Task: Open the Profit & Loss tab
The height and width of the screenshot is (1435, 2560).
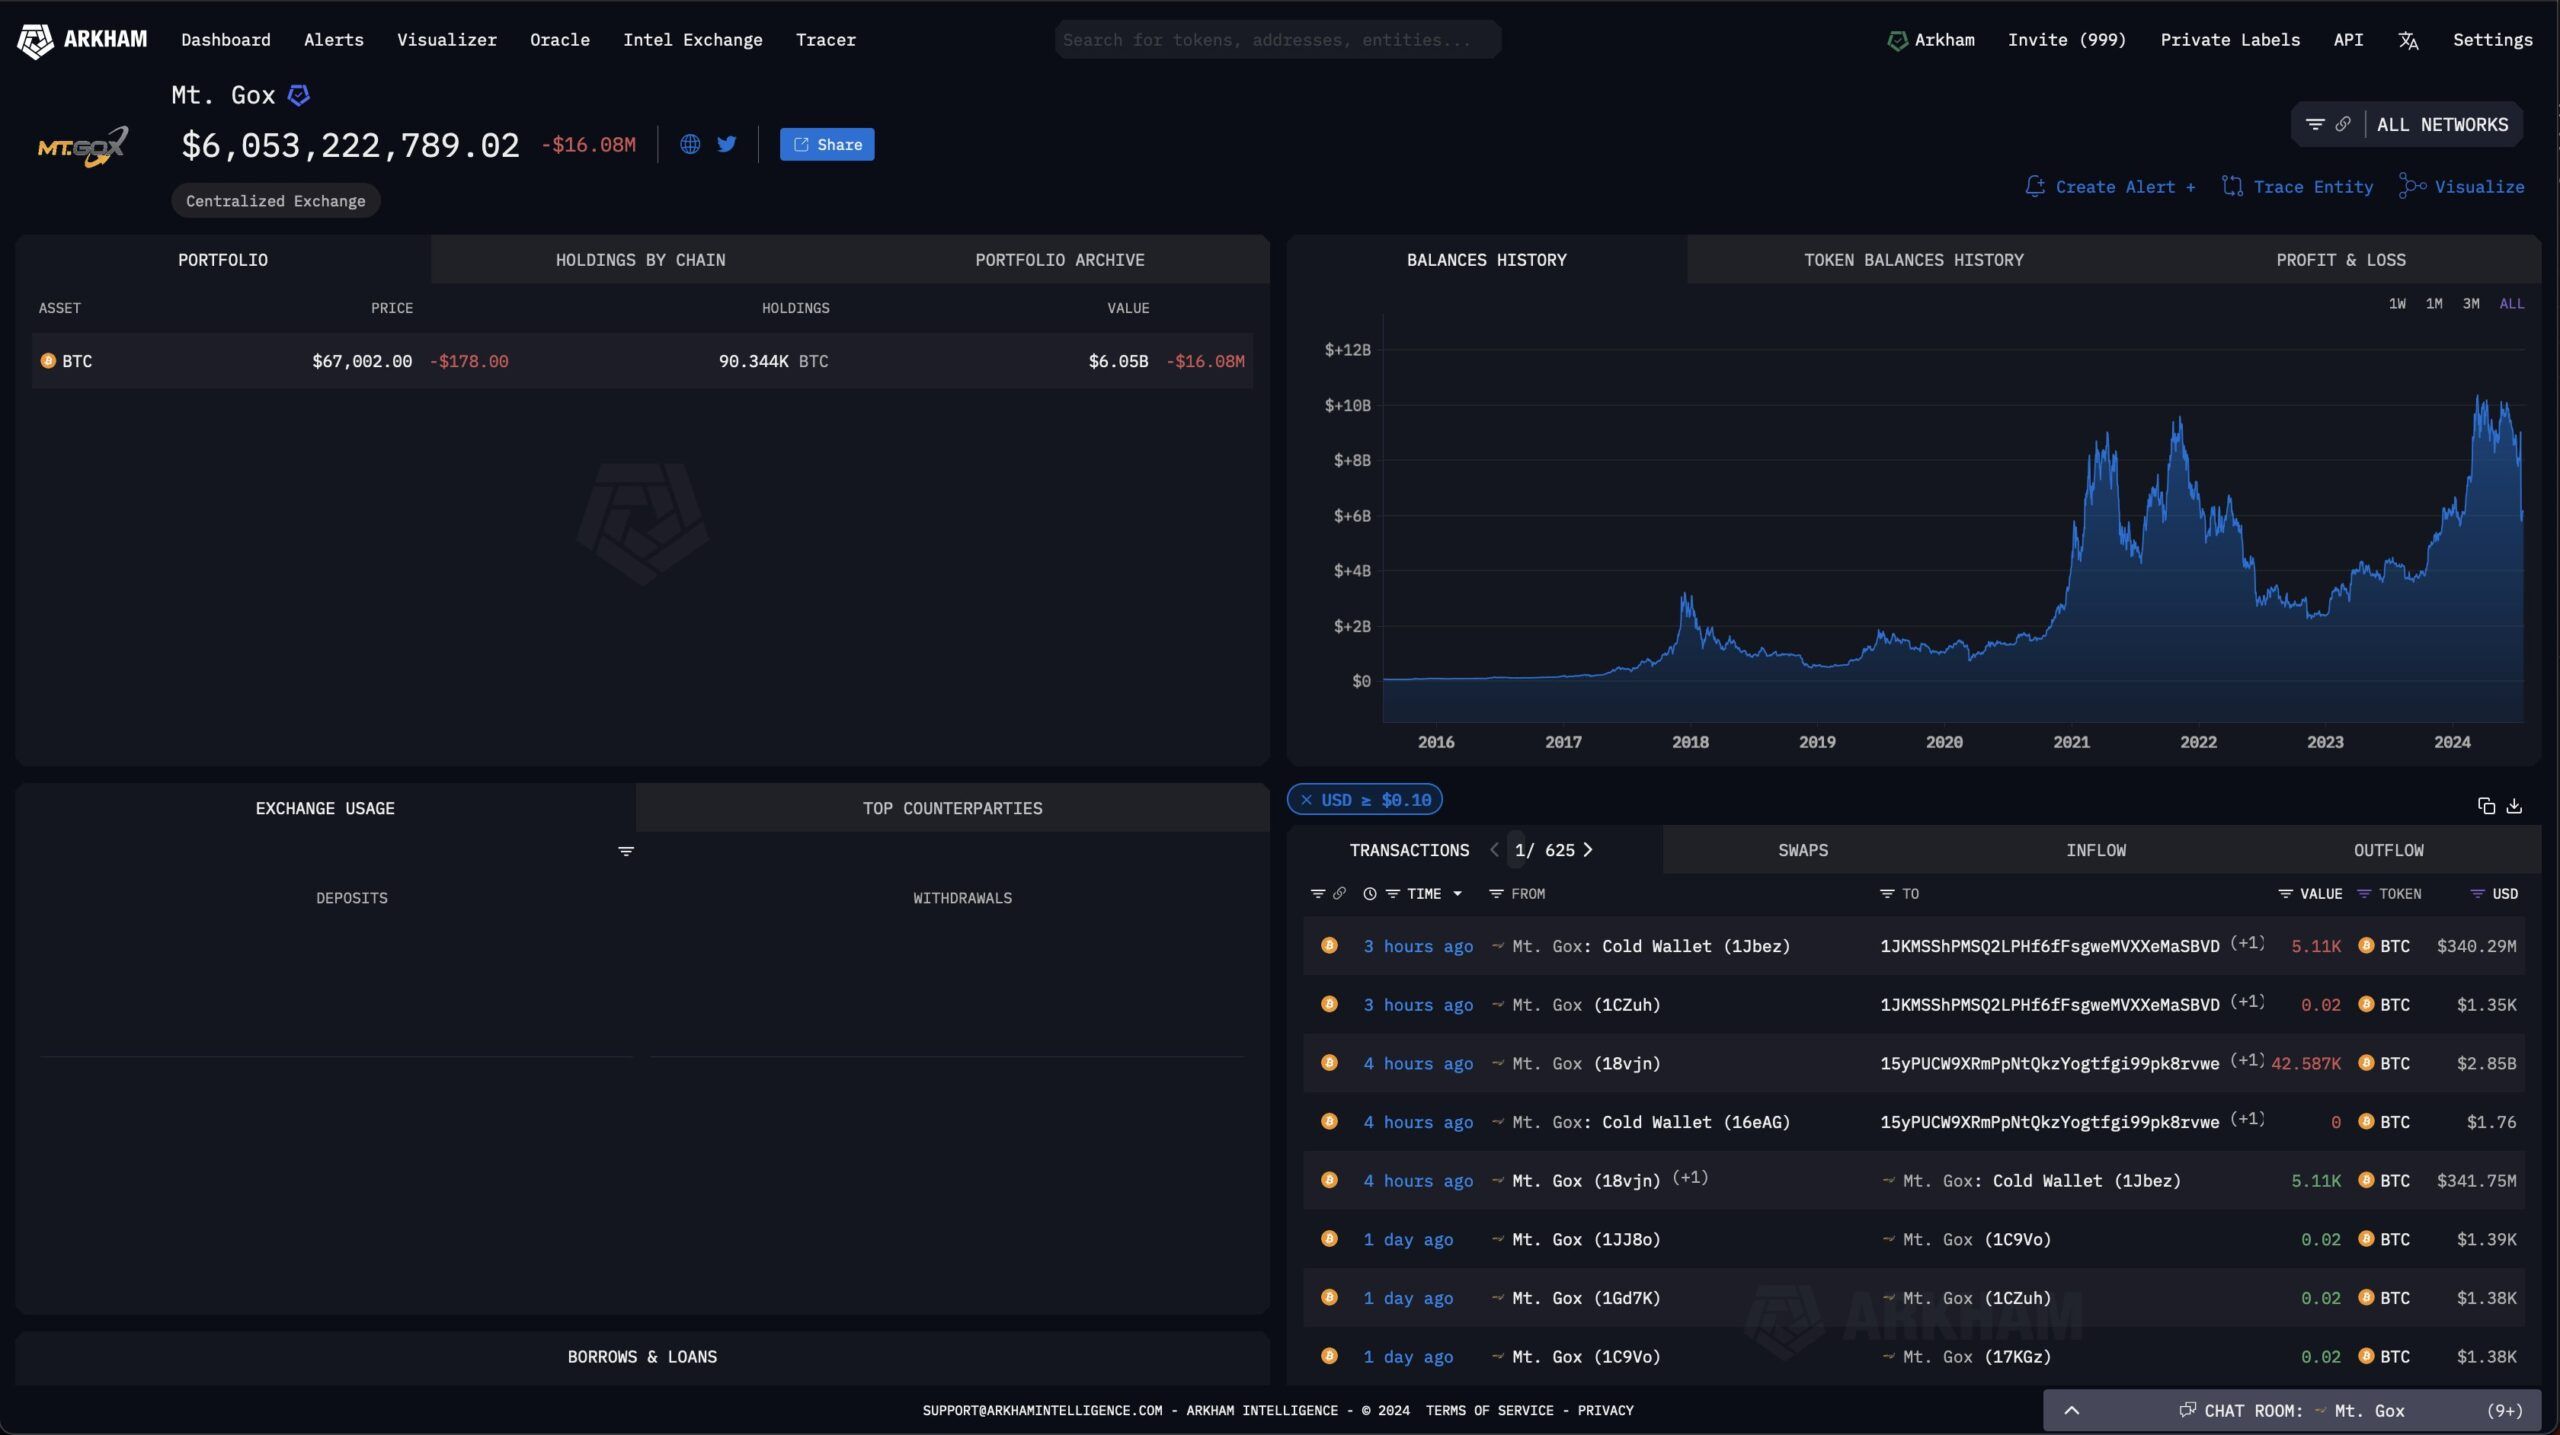Action: pyautogui.click(x=2340, y=260)
